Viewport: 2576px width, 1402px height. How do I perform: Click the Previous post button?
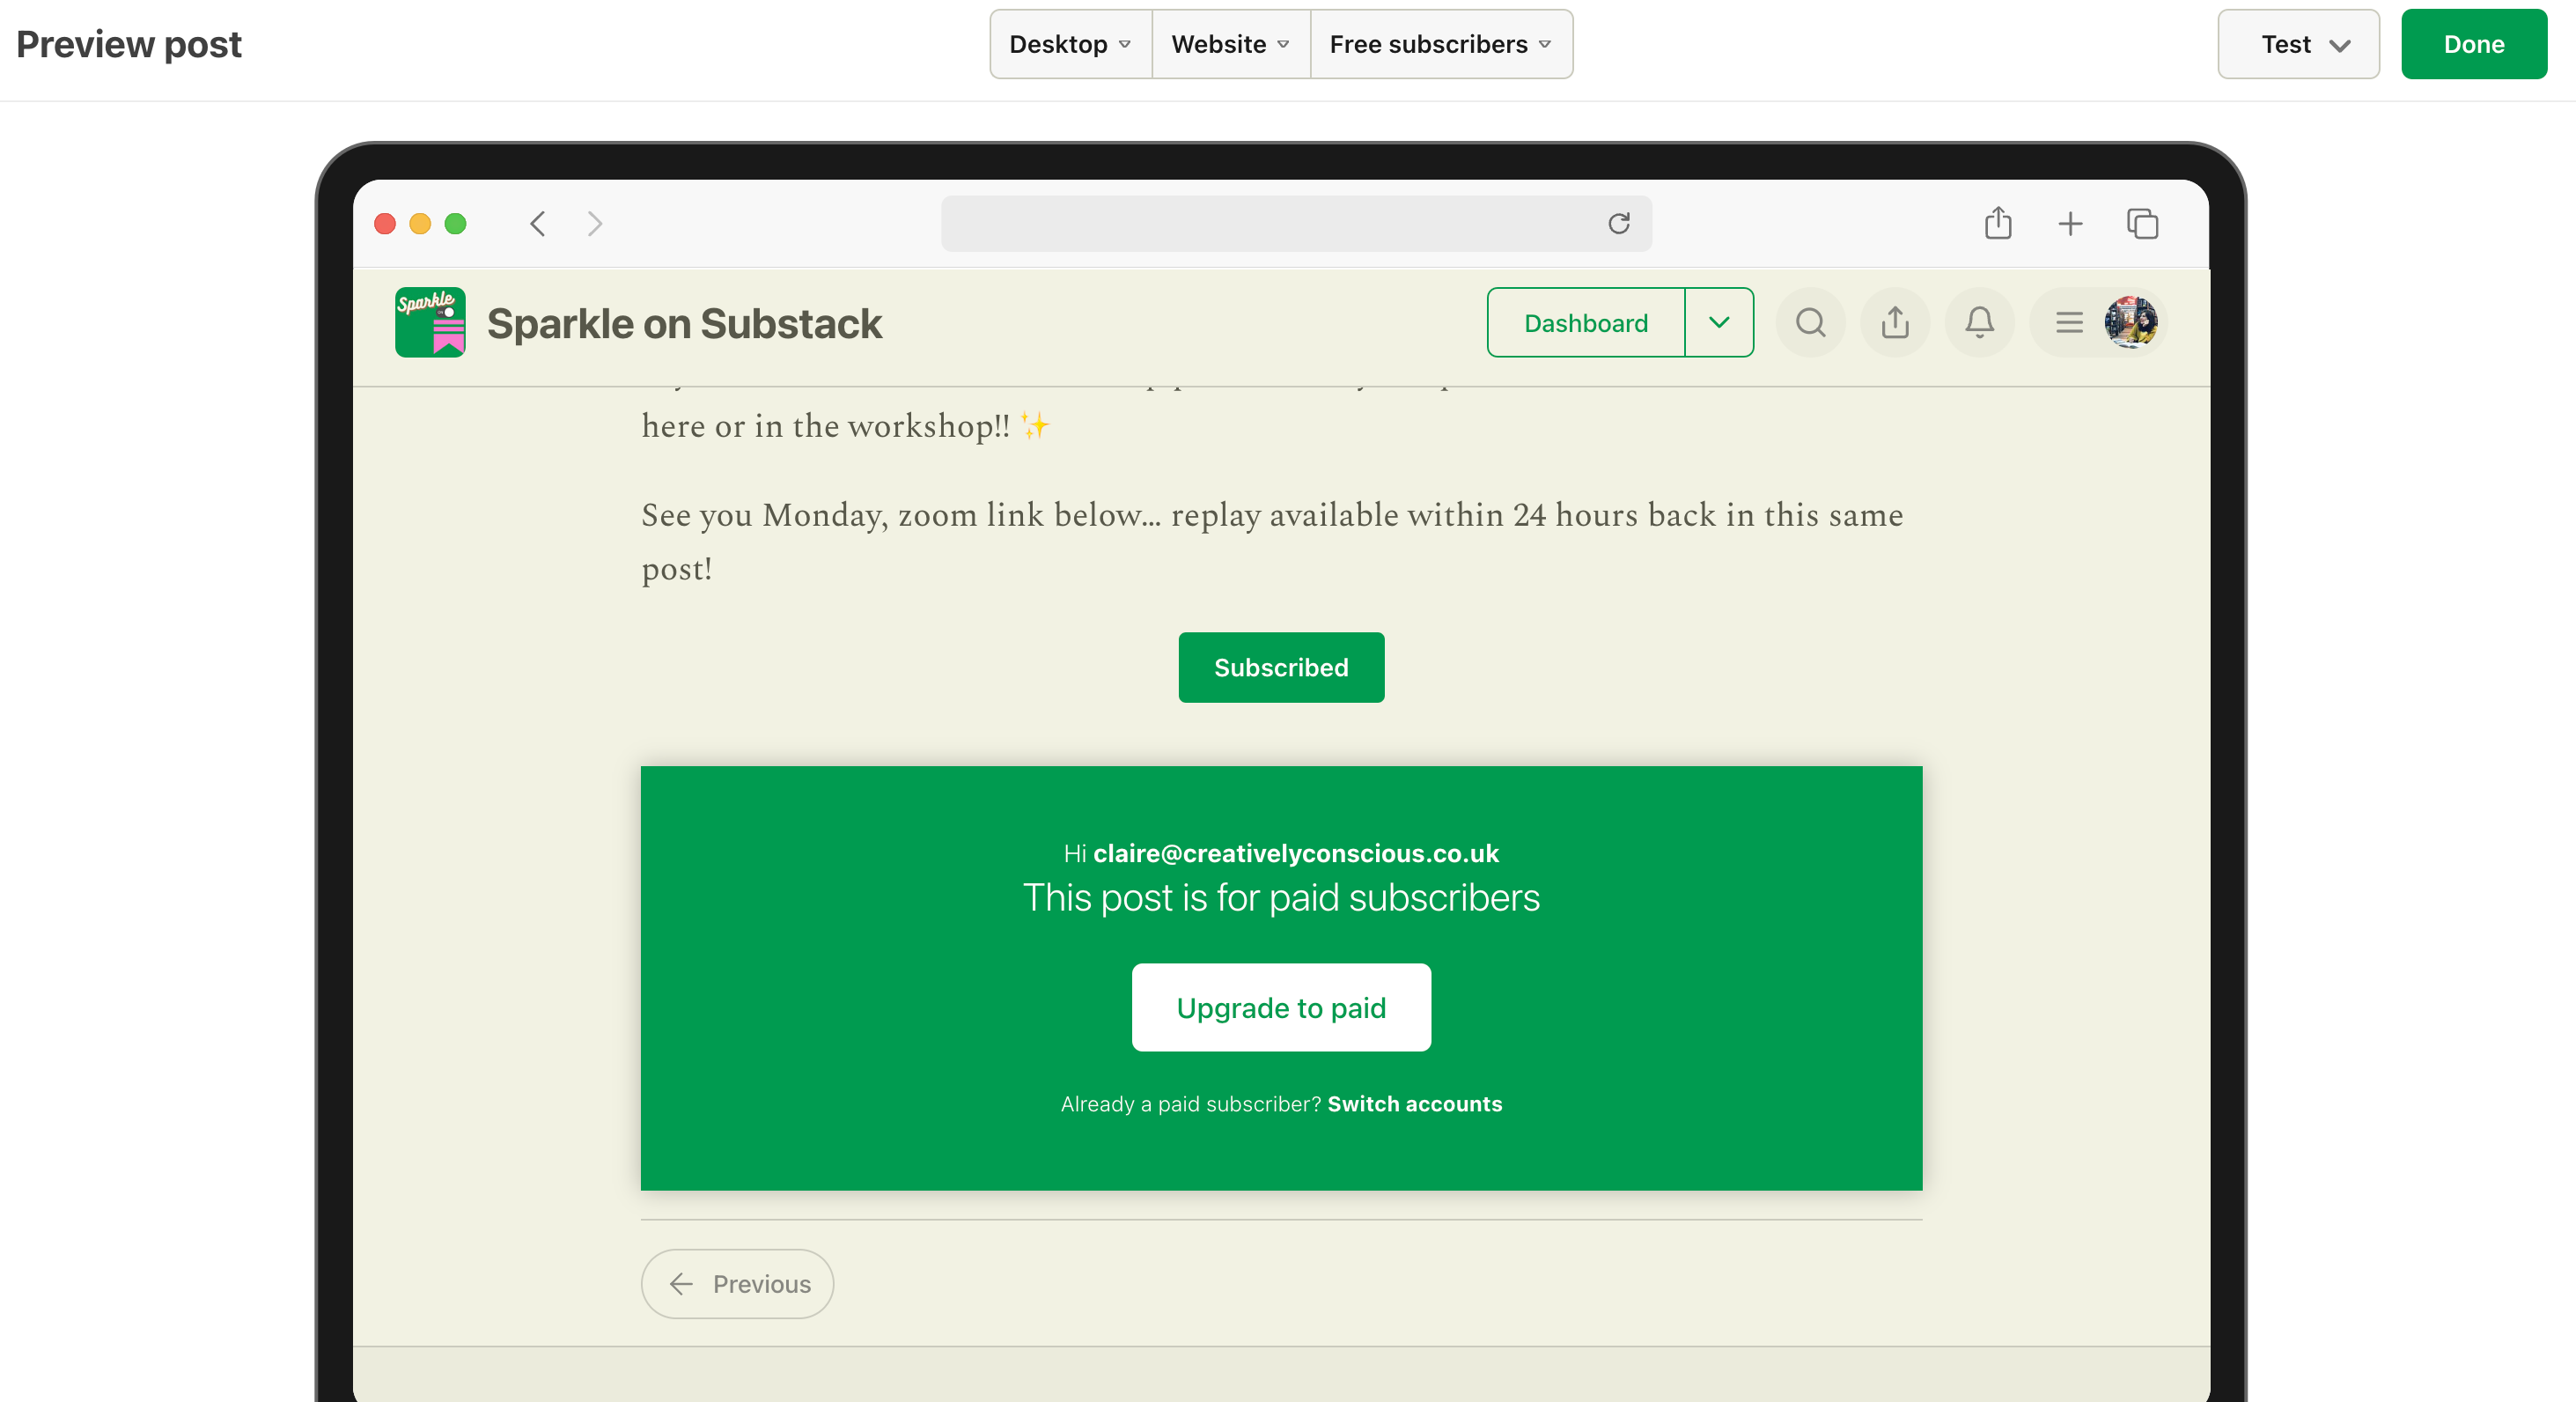click(x=738, y=1284)
